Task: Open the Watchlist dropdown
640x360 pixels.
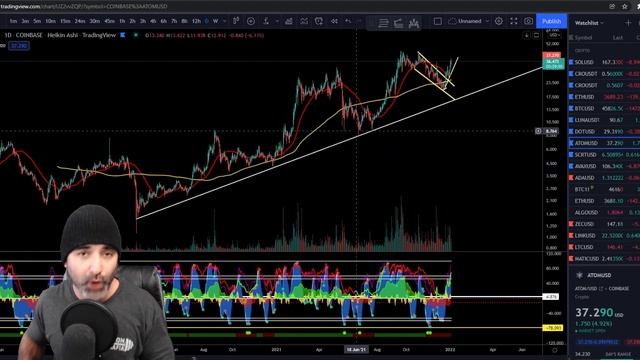Action: pyautogui.click(x=589, y=23)
